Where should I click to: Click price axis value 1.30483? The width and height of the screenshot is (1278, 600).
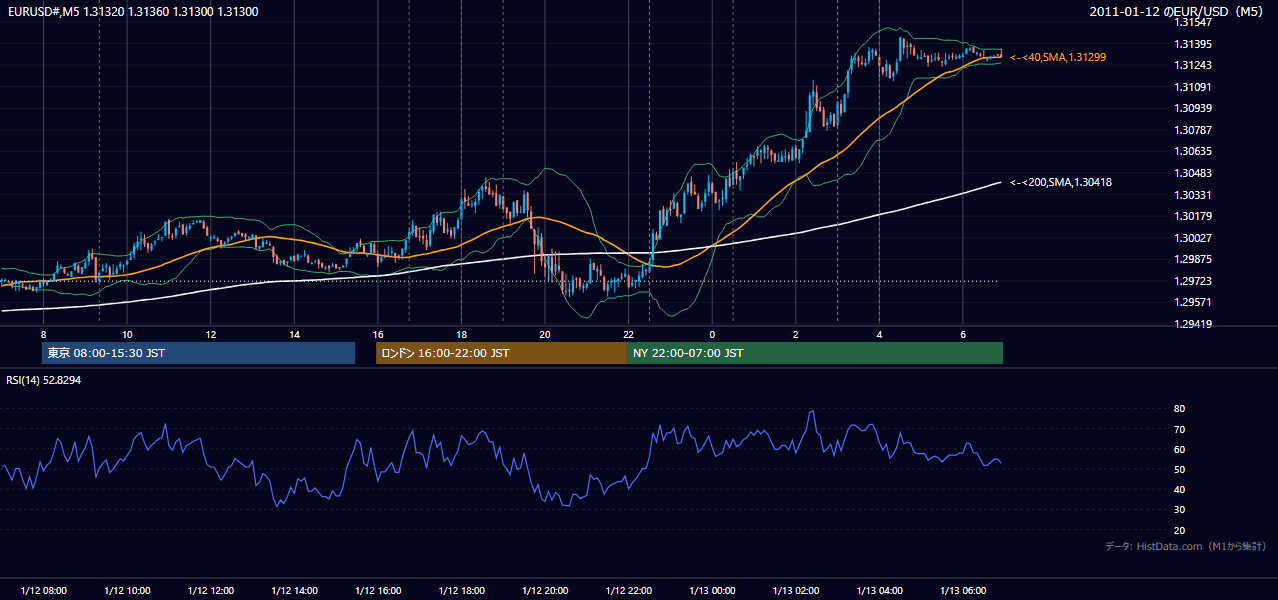[x=1193, y=173]
